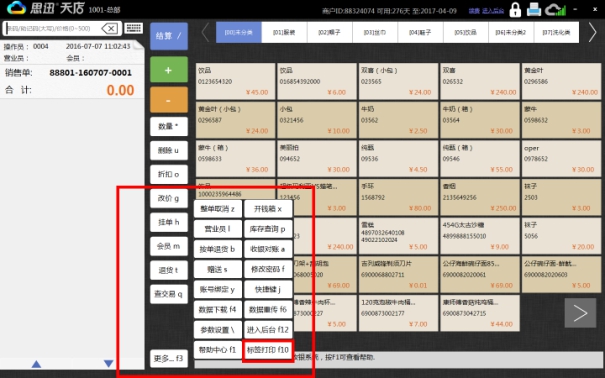This screenshot has width=605, height=378.
Task: Click the orange minus quantity button
Action: [169, 100]
